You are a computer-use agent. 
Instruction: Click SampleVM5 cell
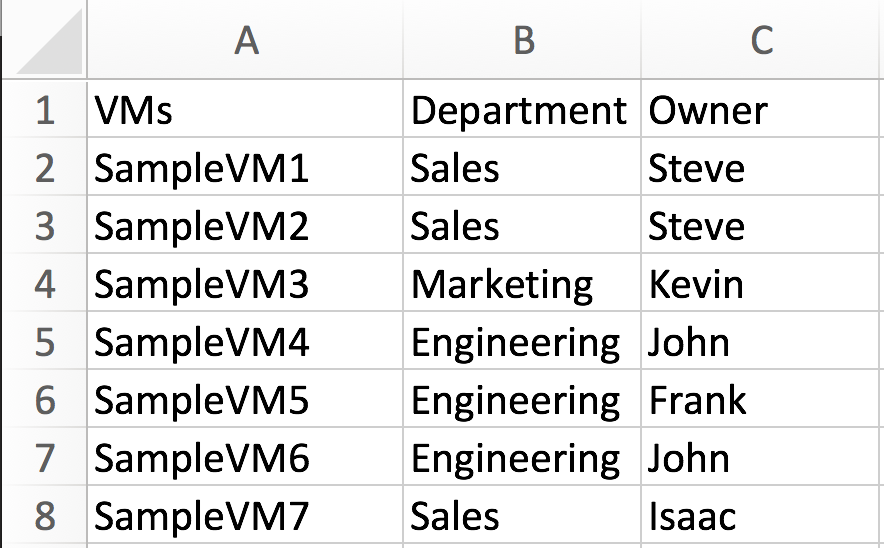[245, 401]
